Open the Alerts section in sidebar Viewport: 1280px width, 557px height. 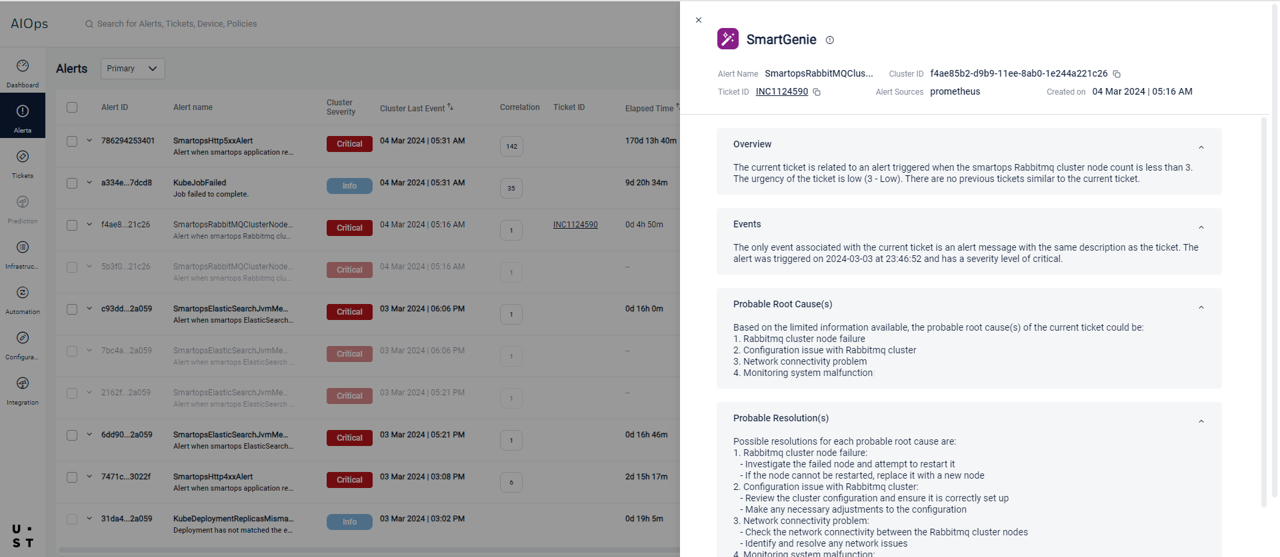click(22, 117)
